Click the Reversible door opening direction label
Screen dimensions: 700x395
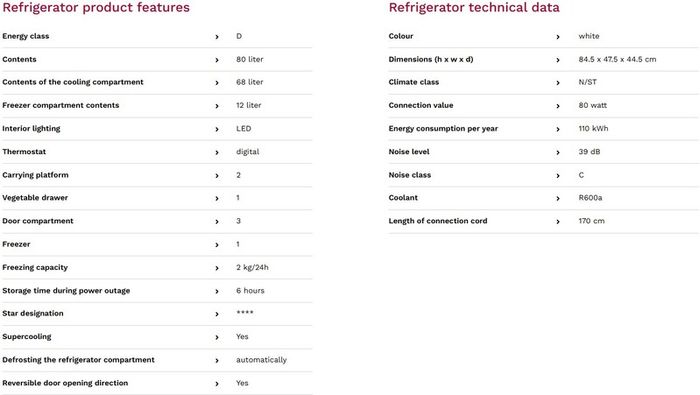tap(65, 383)
